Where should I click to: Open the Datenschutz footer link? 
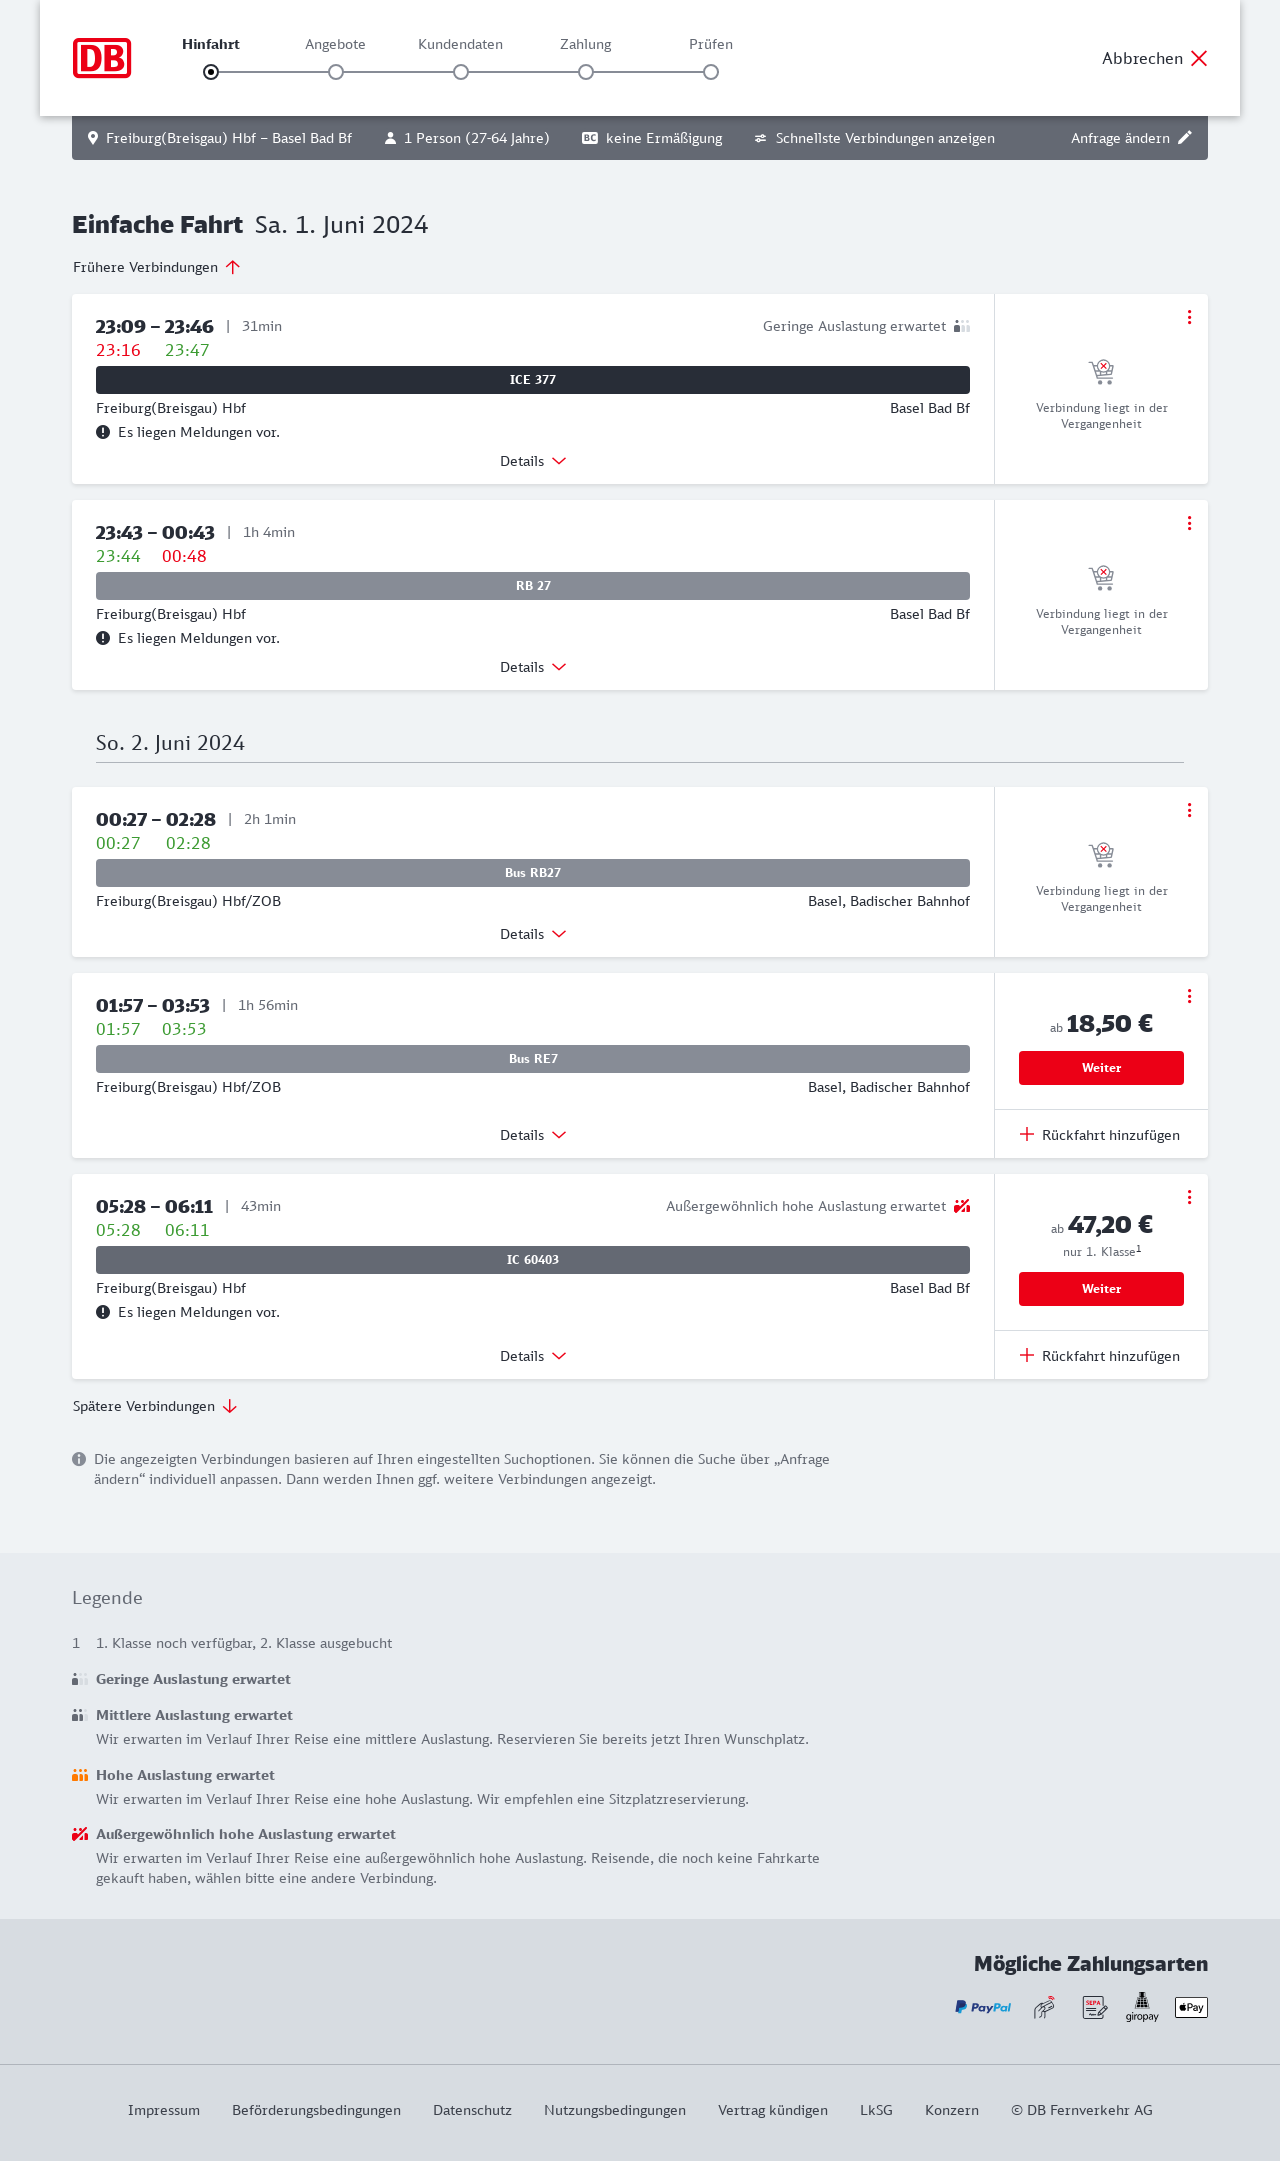tap(472, 2110)
